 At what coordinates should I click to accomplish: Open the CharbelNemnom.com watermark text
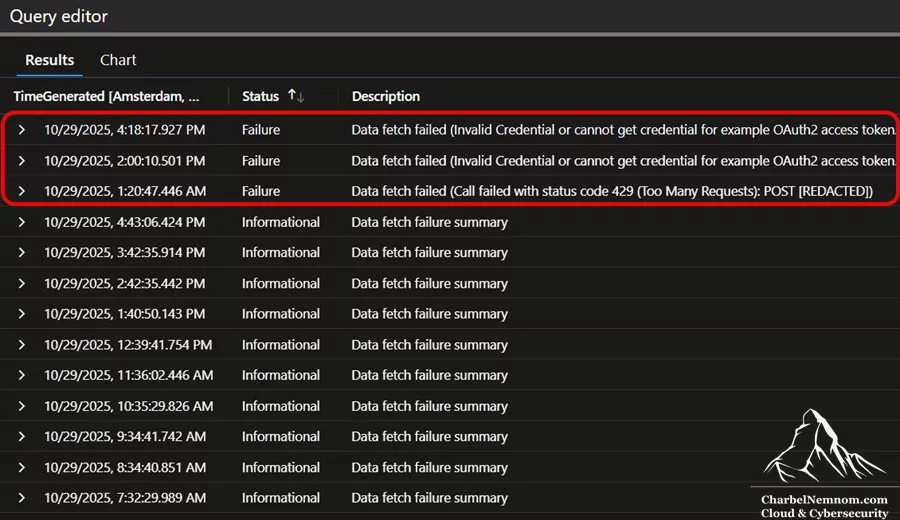(824, 500)
